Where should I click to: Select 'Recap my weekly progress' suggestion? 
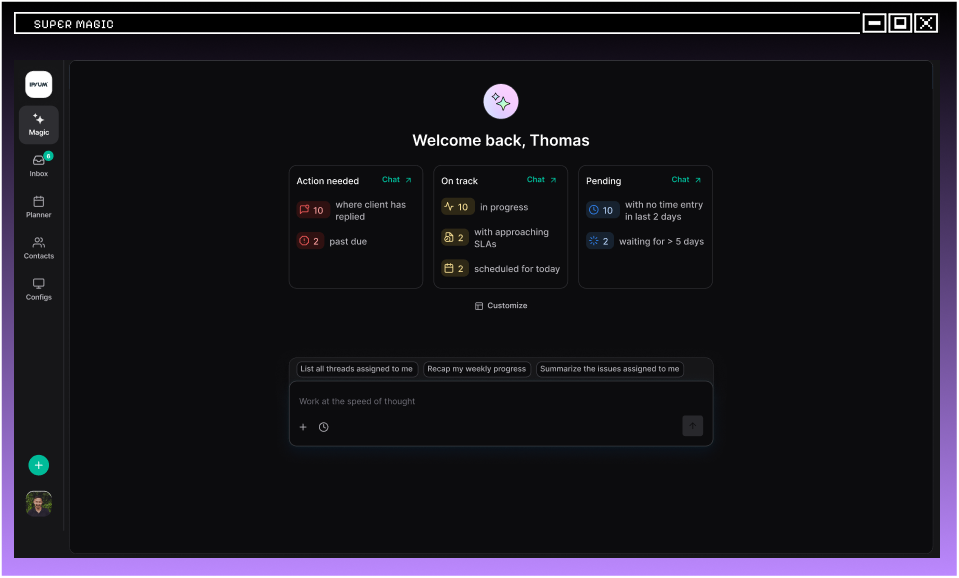476,369
